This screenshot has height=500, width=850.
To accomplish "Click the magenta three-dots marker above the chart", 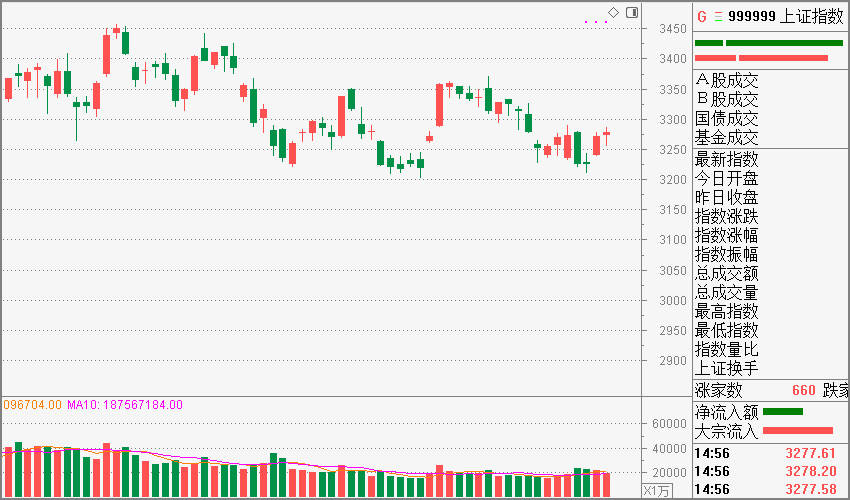I will tap(596, 22).
